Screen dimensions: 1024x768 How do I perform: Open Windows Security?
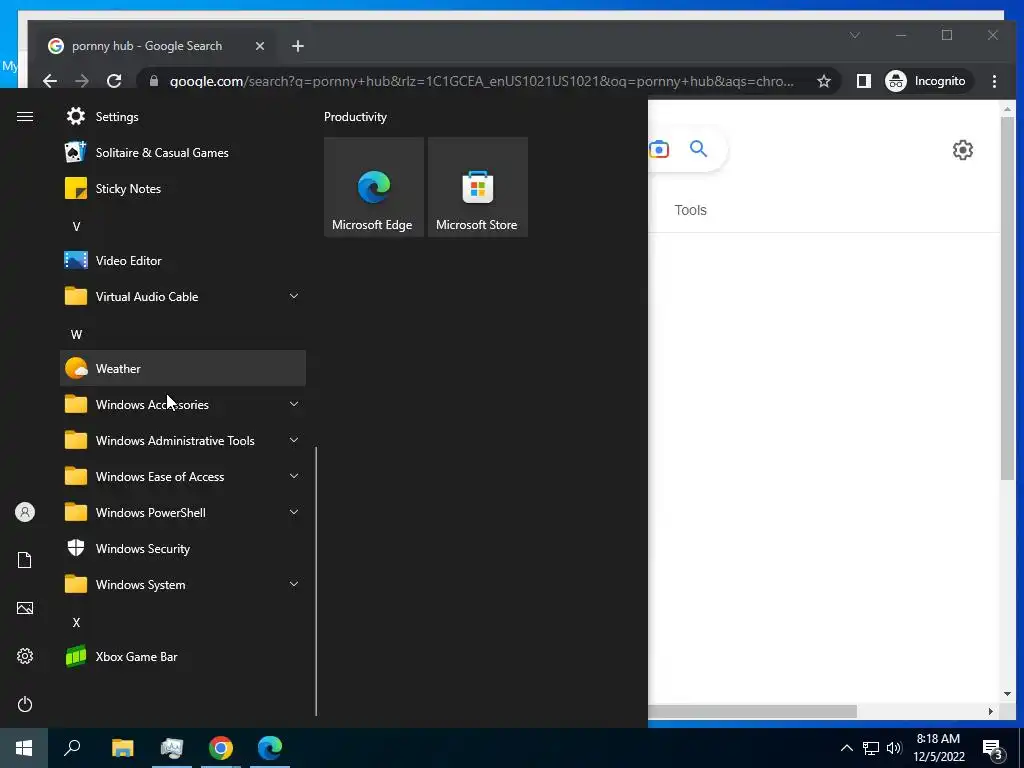point(183,549)
